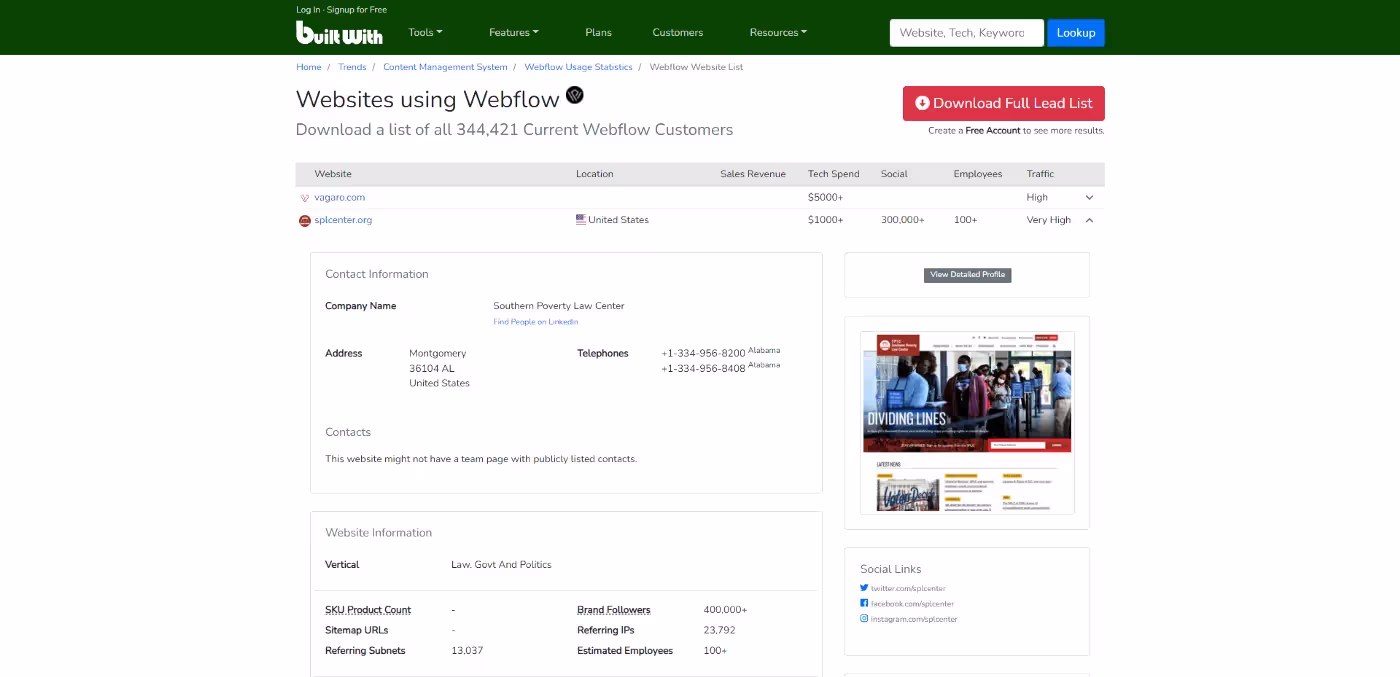Collapse the splcenter.org row chevron
Image resolution: width=1400 pixels, height=677 pixels.
(x=1089, y=220)
